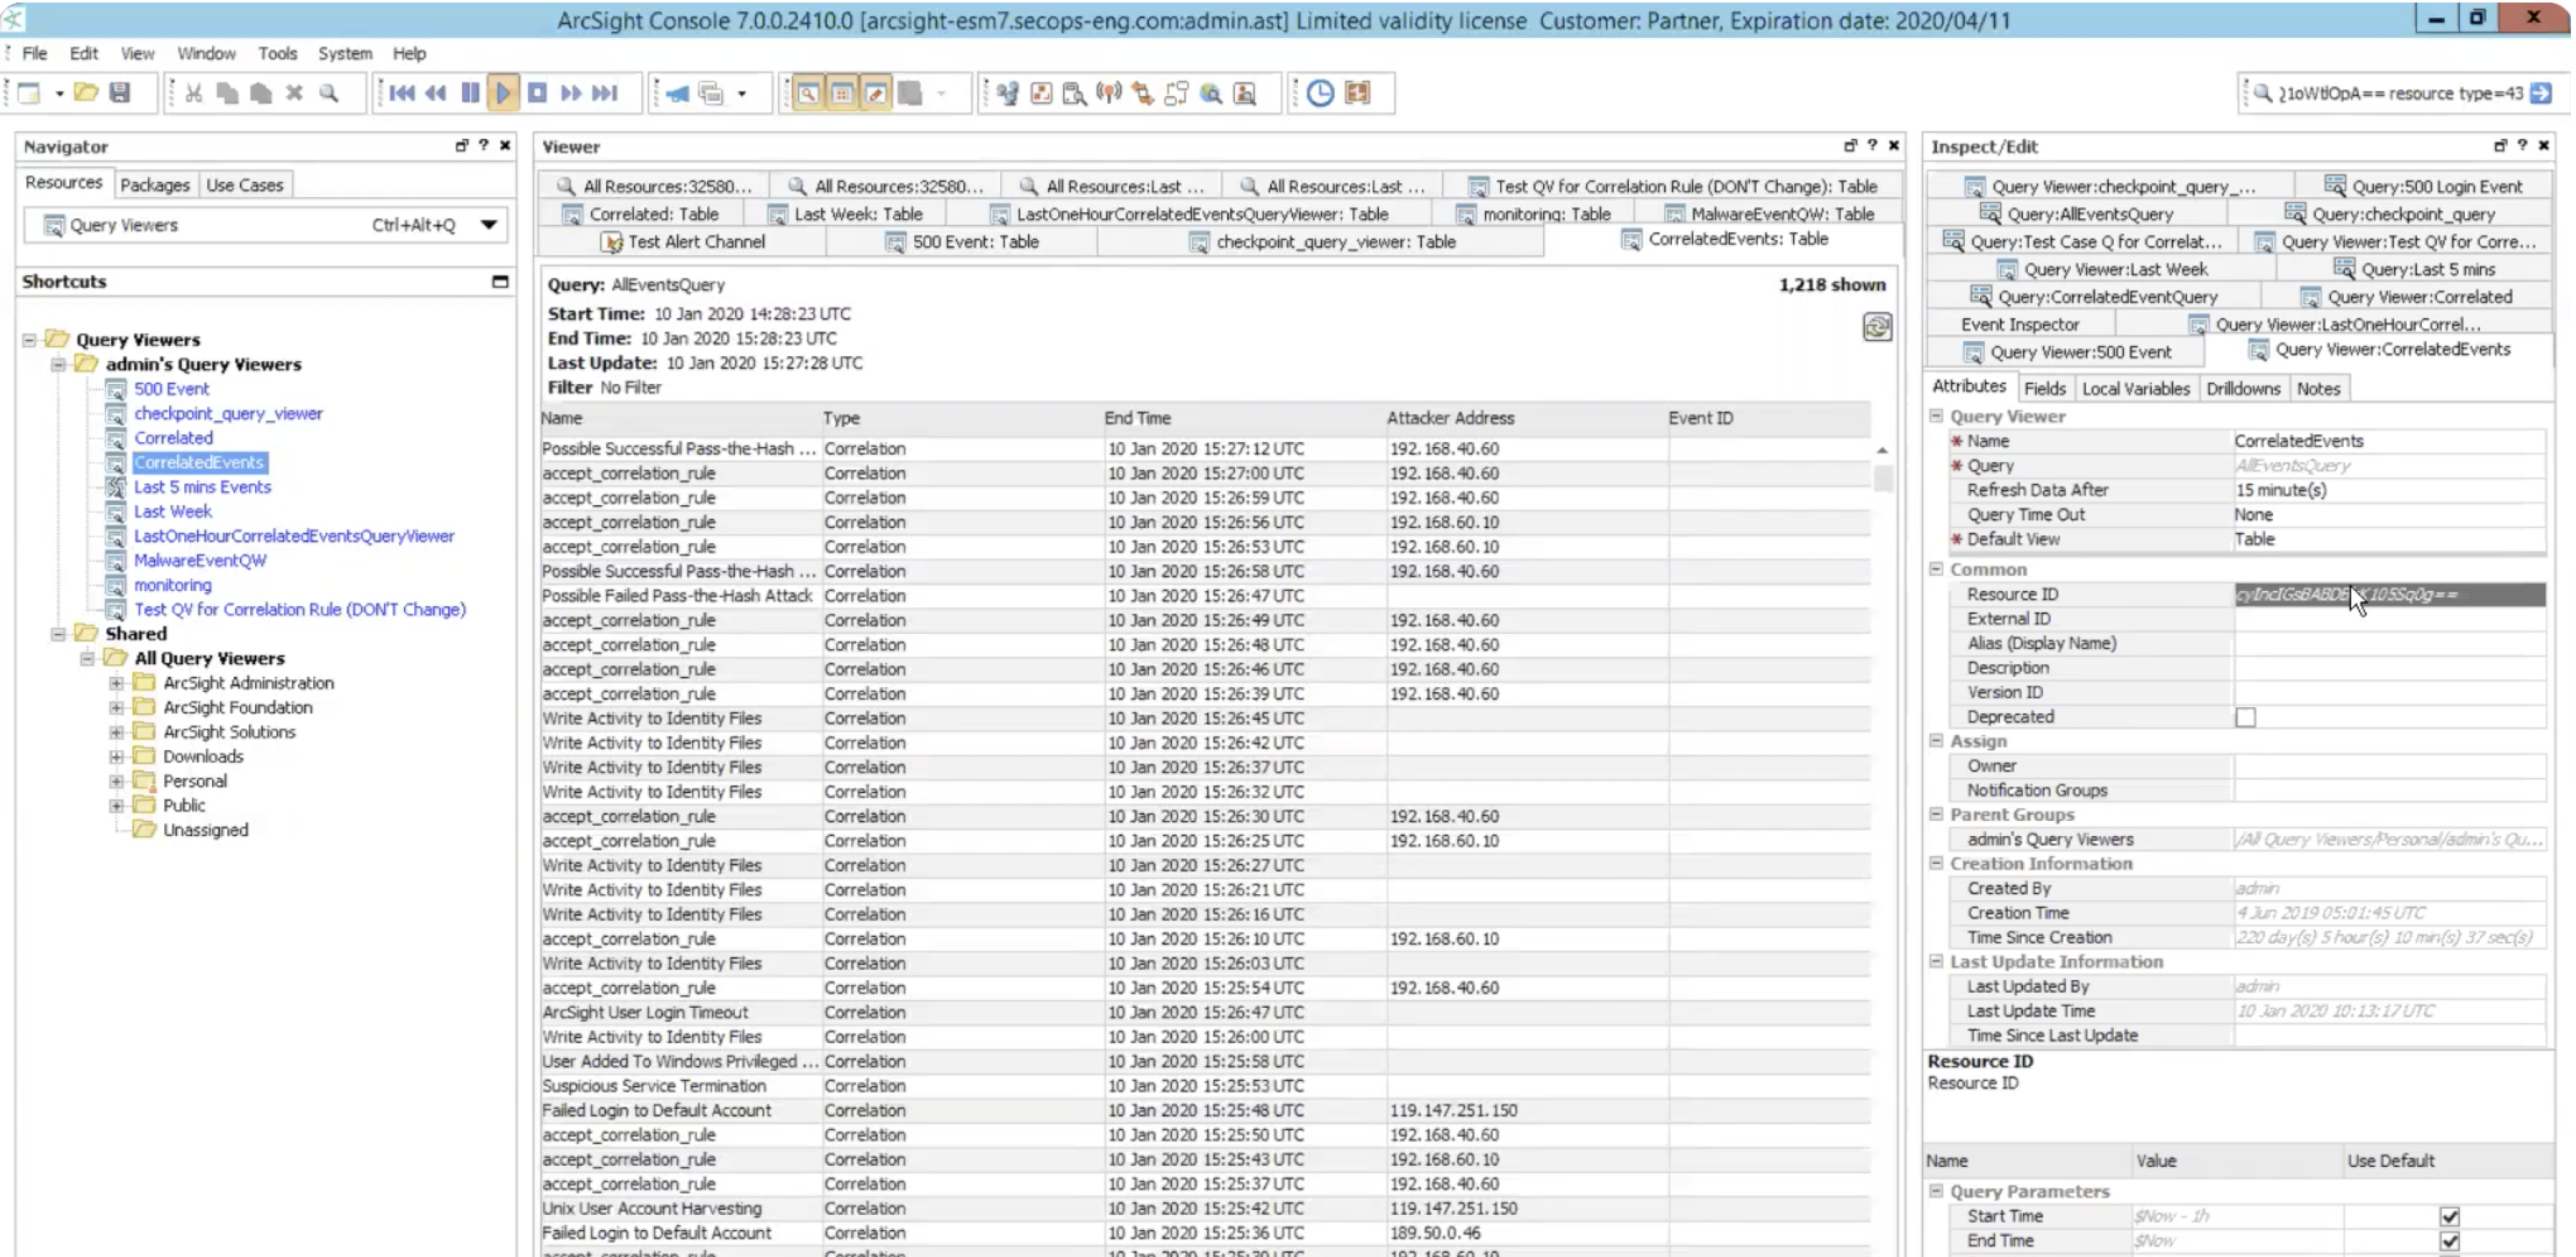Click the clock toolbar icon

point(1320,93)
